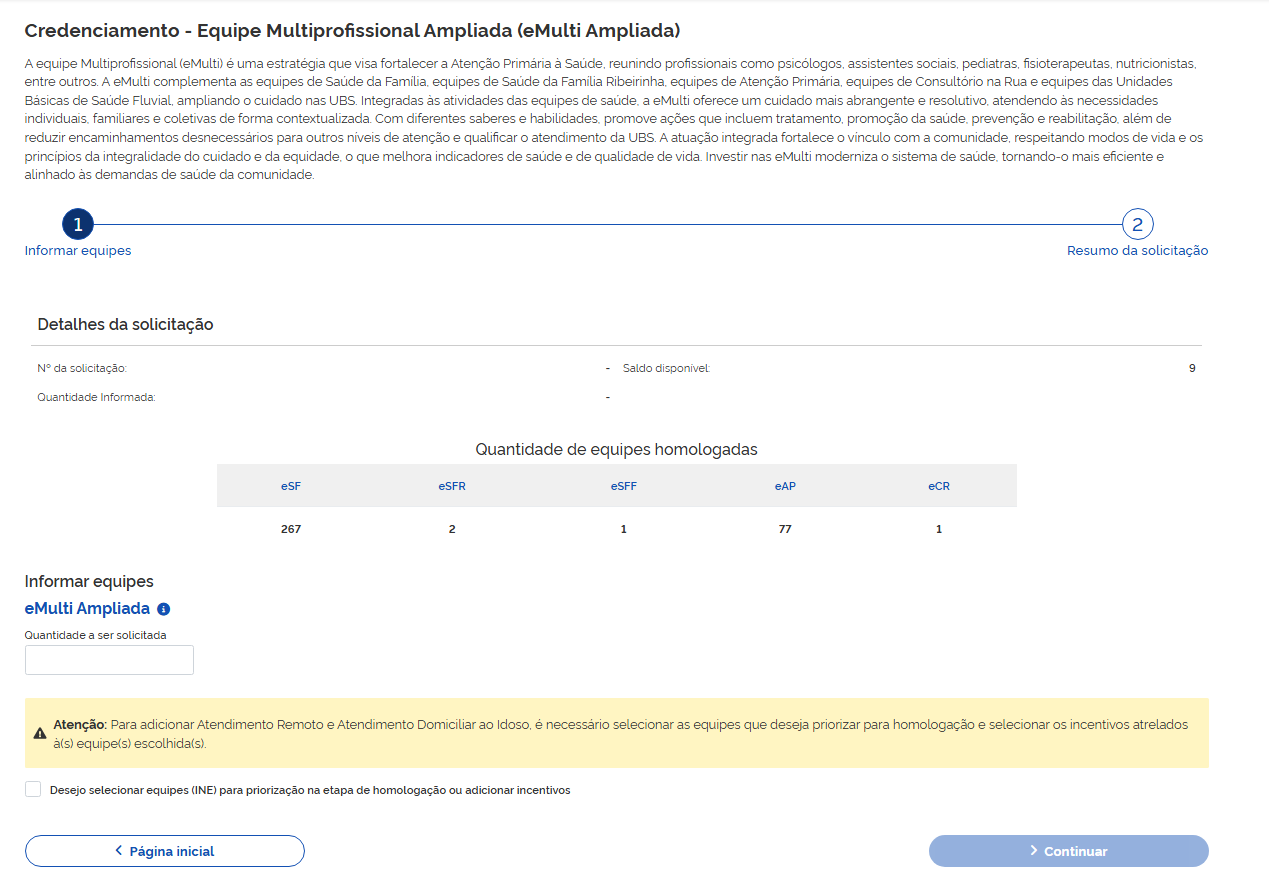Expand the eAP column options
Screen dimensions: 1269x884
click(785, 484)
